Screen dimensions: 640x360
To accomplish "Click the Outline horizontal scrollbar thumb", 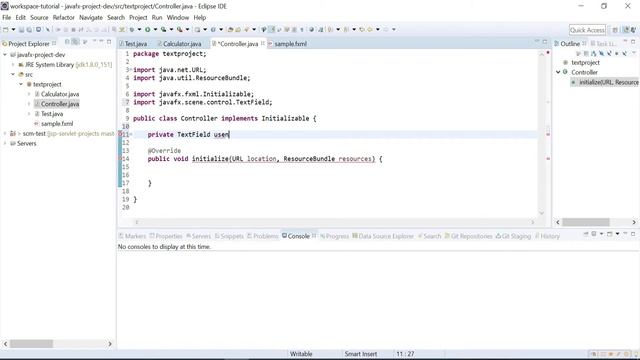I will pyautogui.click(x=586, y=222).
